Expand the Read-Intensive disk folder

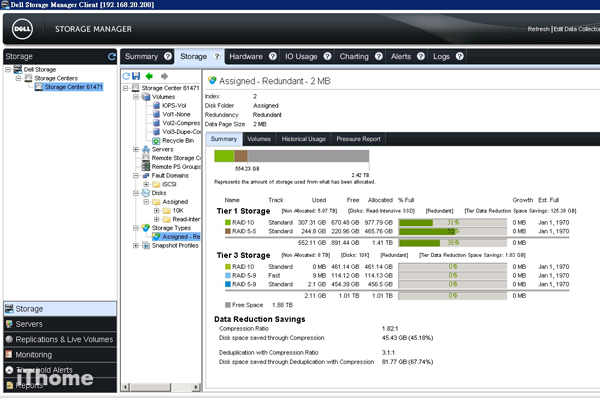pyautogui.click(x=157, y=219)
